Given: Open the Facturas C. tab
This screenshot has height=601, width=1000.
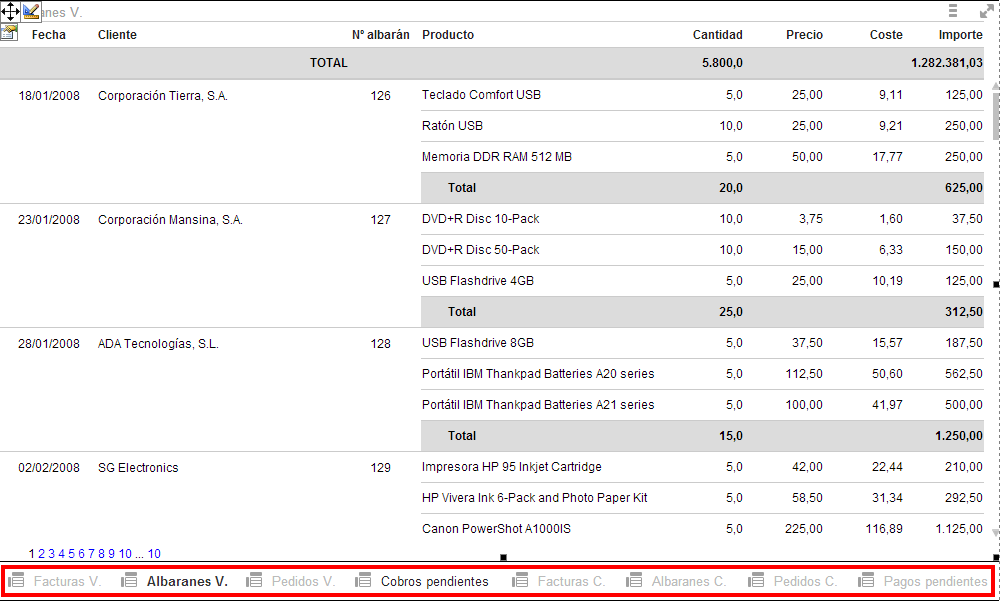Looking at the screenshot, I should 571,581.
